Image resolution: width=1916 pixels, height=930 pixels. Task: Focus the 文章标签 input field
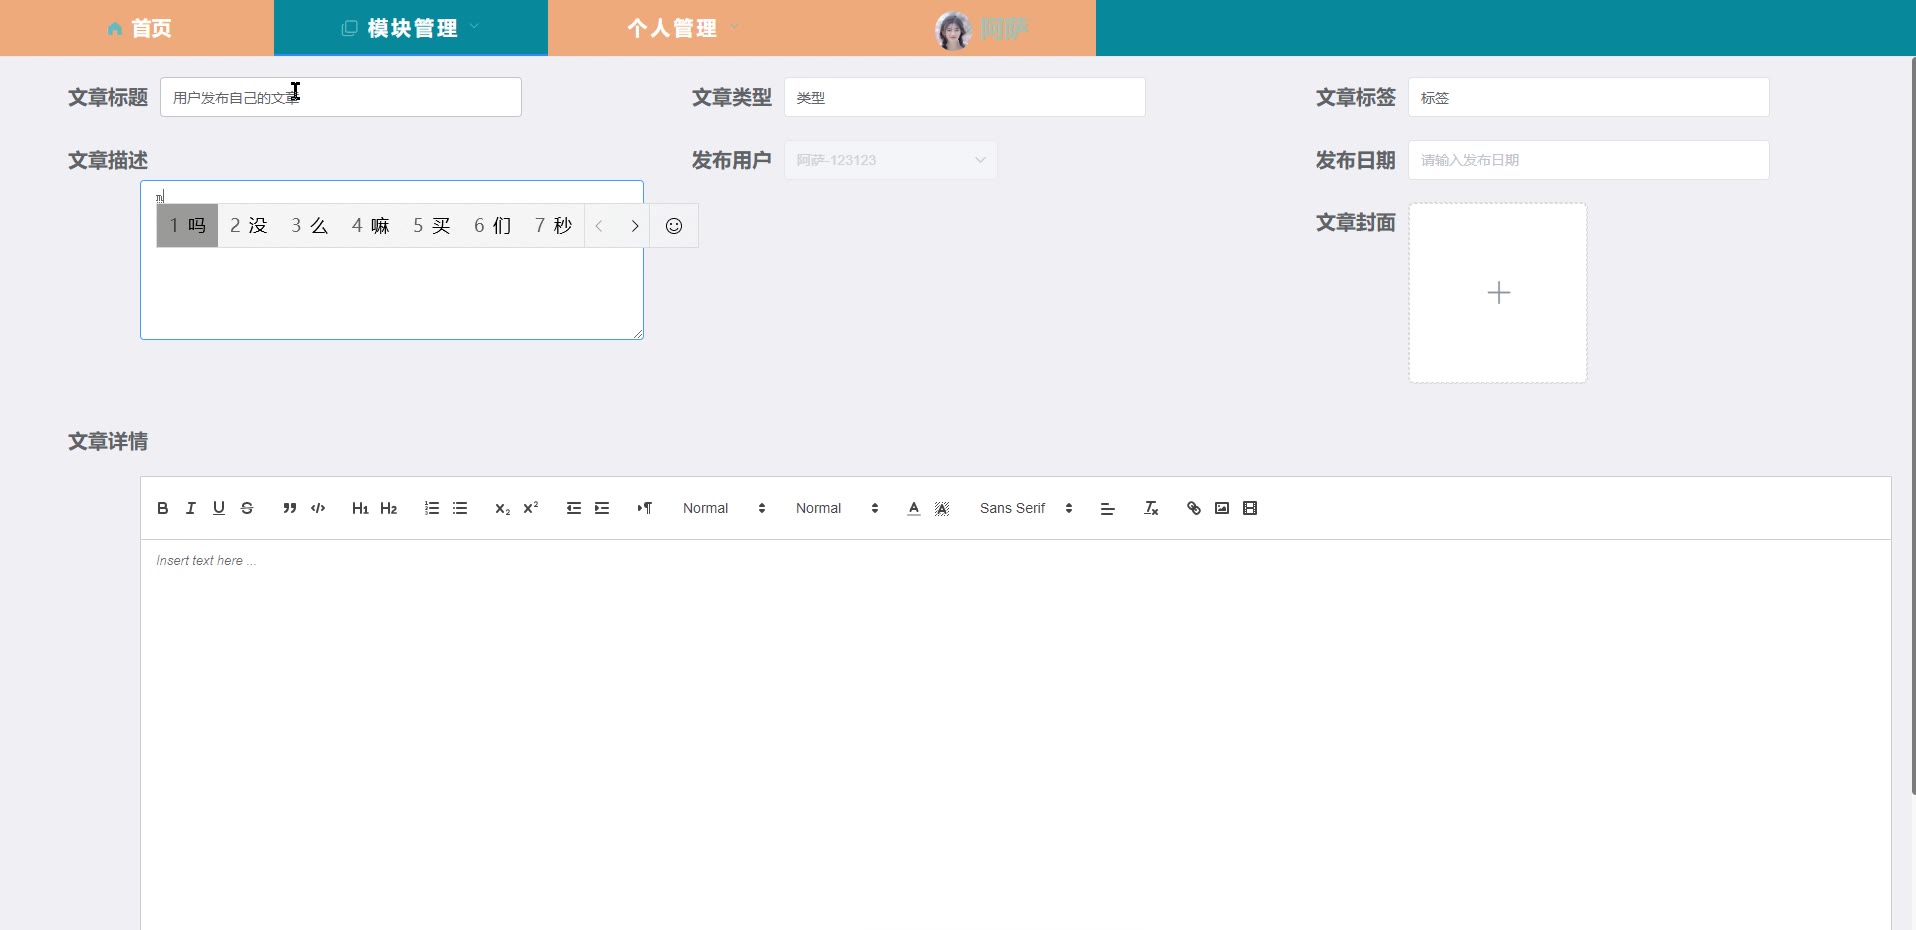point(1589,97)
